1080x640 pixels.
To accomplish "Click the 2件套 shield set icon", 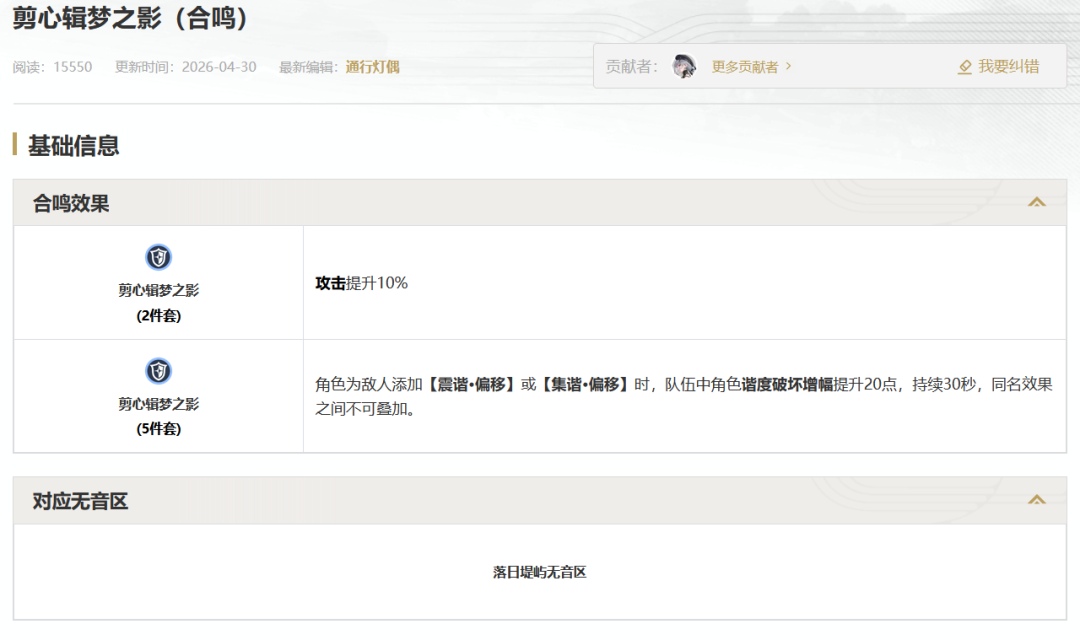I will click(158, 257).
